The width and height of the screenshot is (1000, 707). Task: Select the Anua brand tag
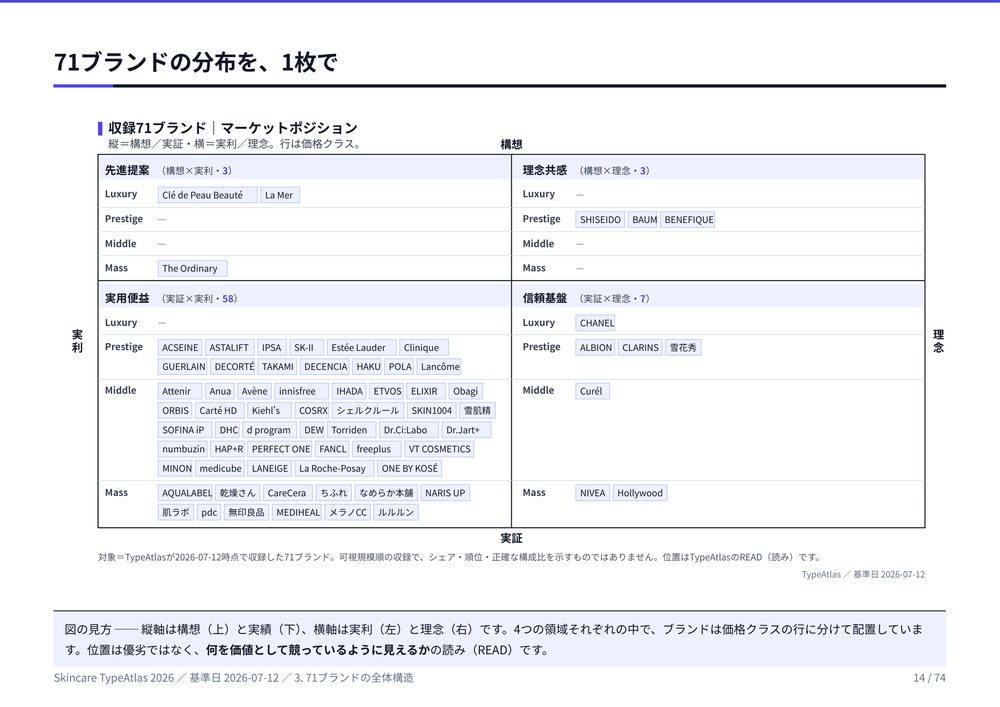(220, 391)
